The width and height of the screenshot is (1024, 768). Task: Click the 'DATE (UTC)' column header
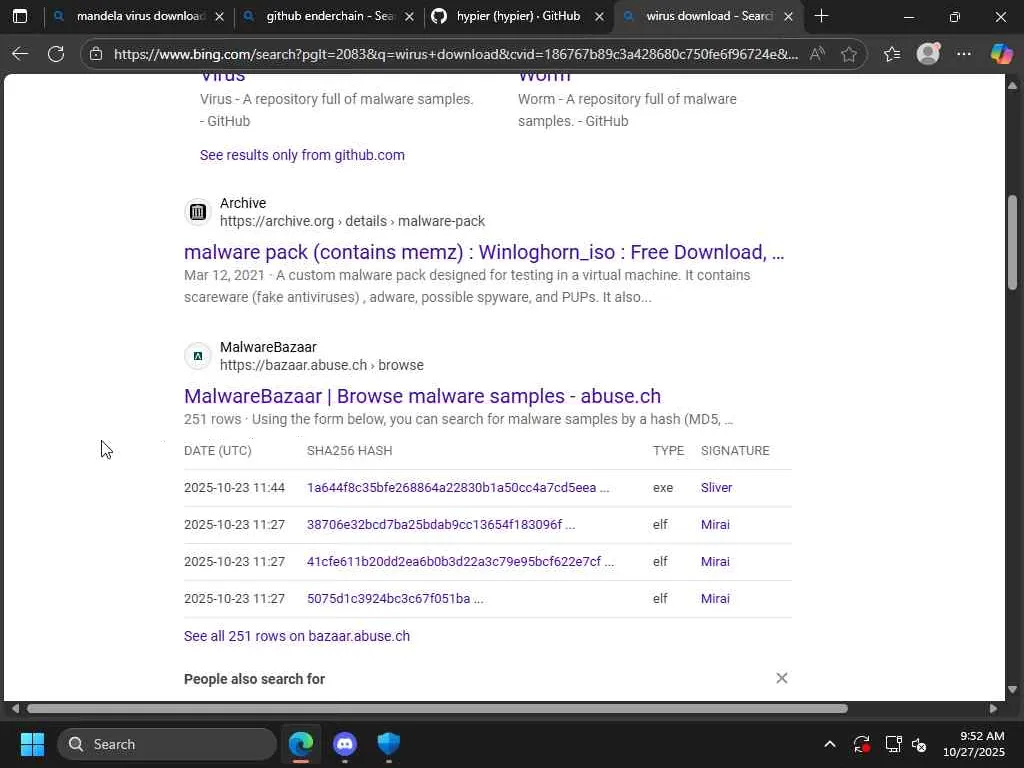217,451
